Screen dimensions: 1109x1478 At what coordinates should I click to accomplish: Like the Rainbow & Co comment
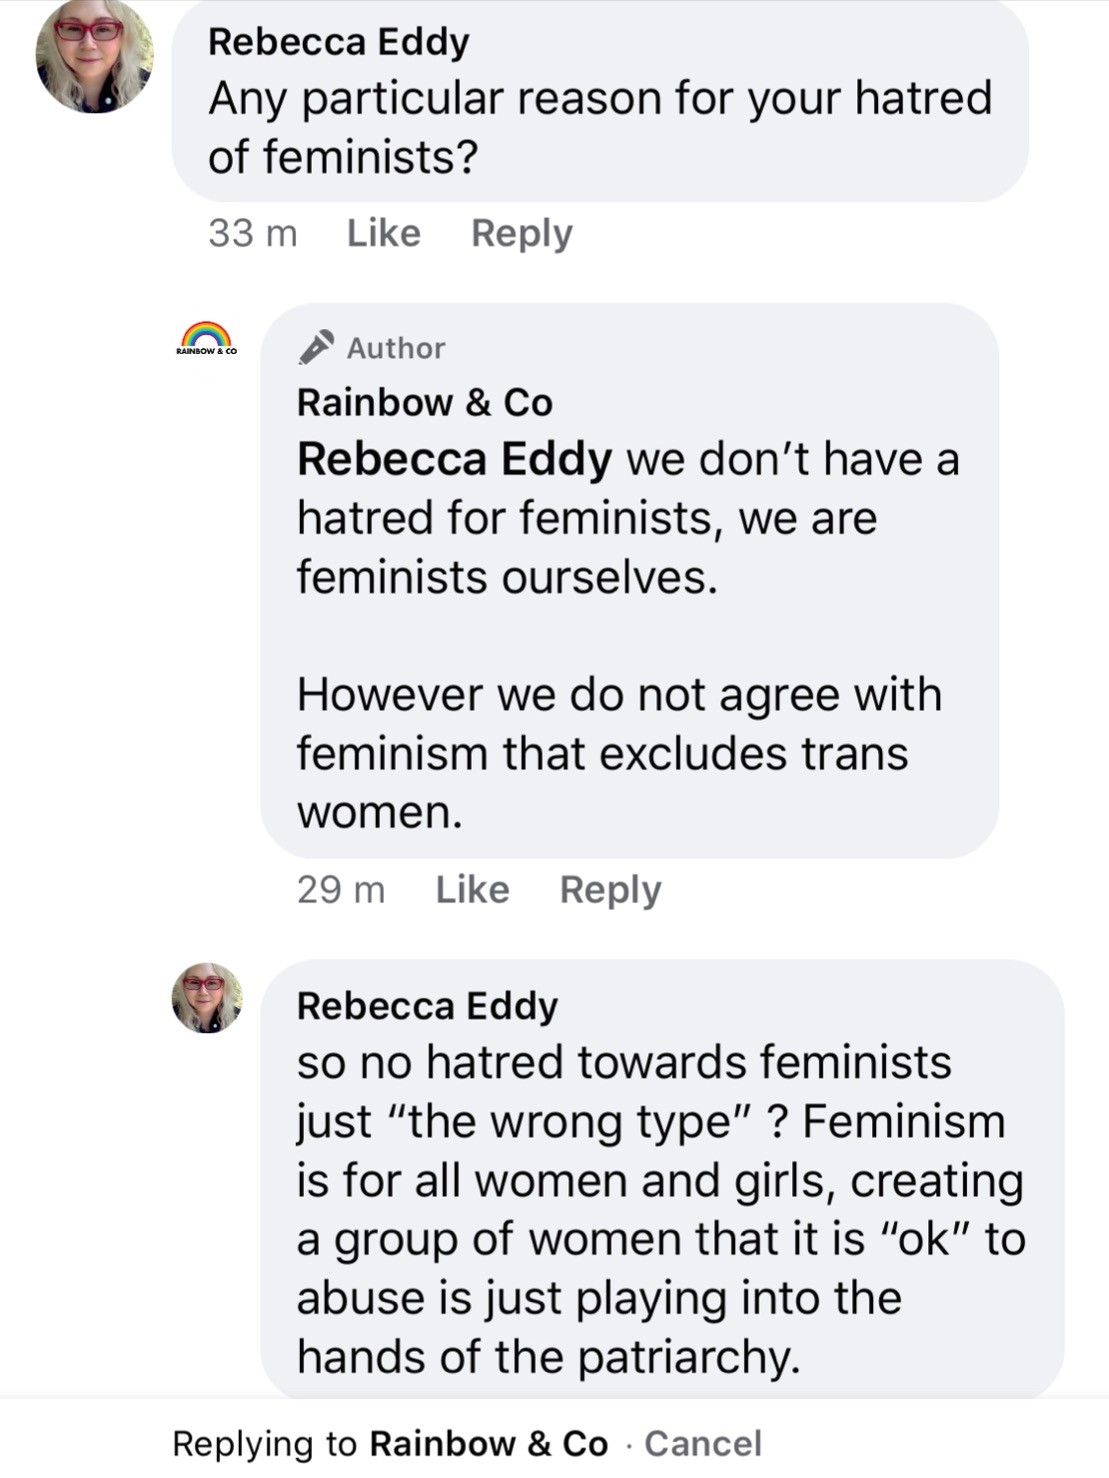click(472, 889)
